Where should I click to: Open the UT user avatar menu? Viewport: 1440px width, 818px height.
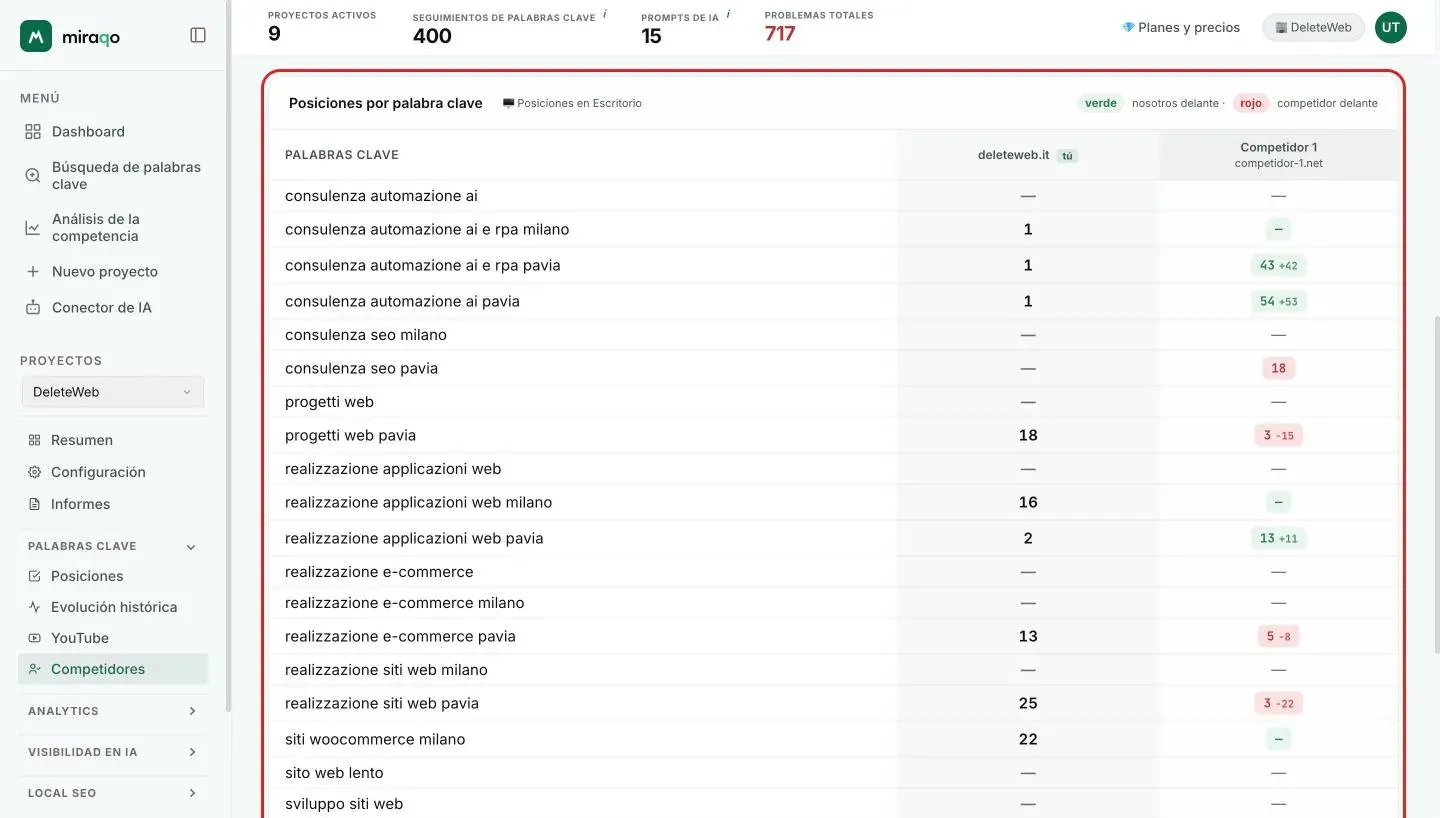[x=1390, y=28]
